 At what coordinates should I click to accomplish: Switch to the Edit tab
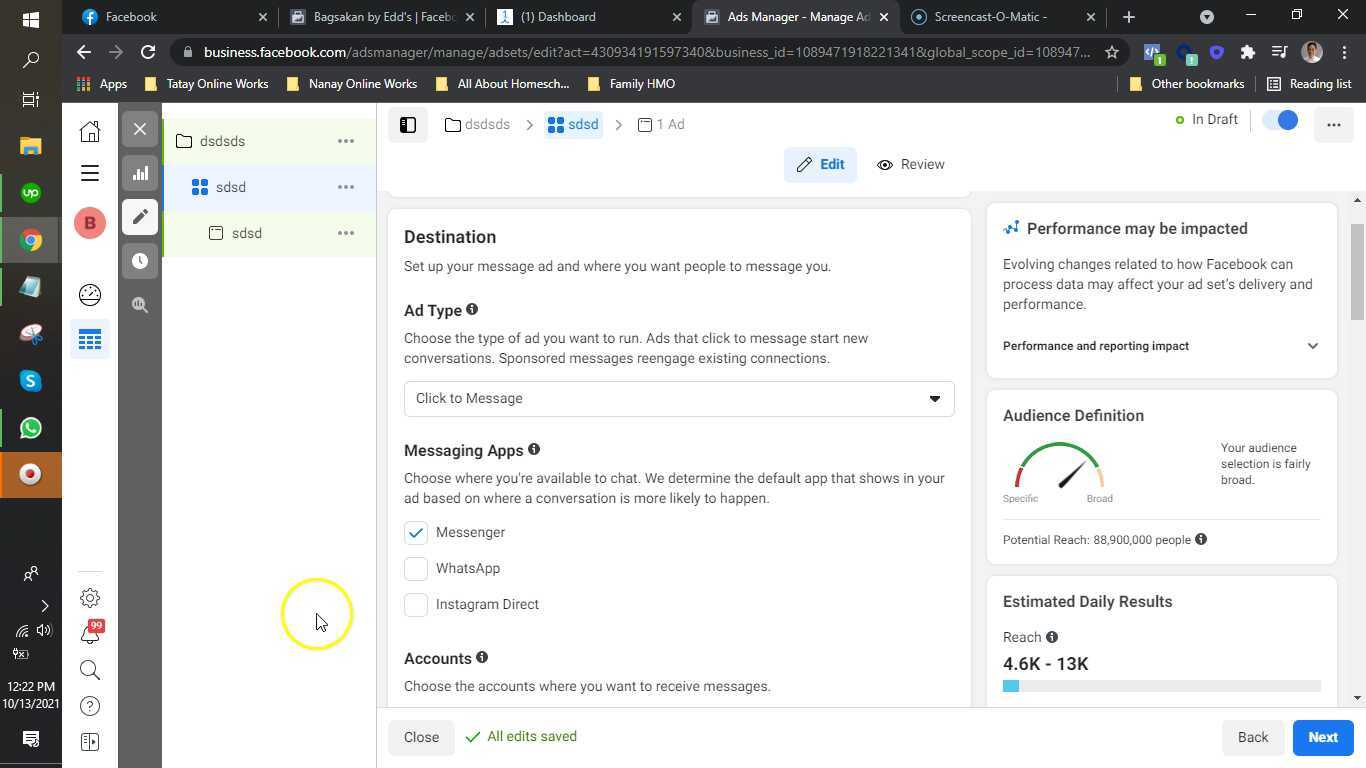tap(820, 165)
